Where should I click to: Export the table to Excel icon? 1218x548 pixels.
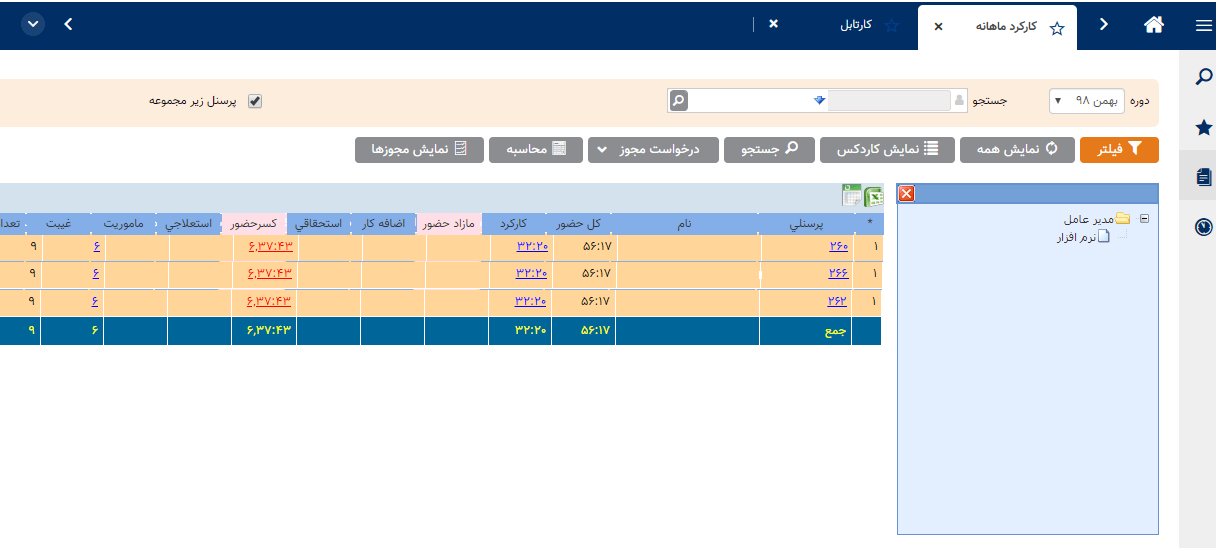tap(874, 197)
